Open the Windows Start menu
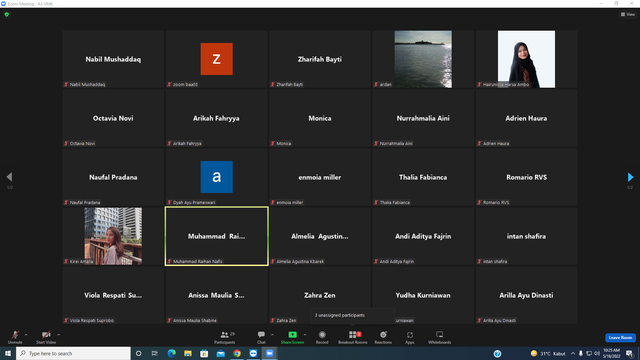This screenshot has height=360, width=640. tap(8, 353)
